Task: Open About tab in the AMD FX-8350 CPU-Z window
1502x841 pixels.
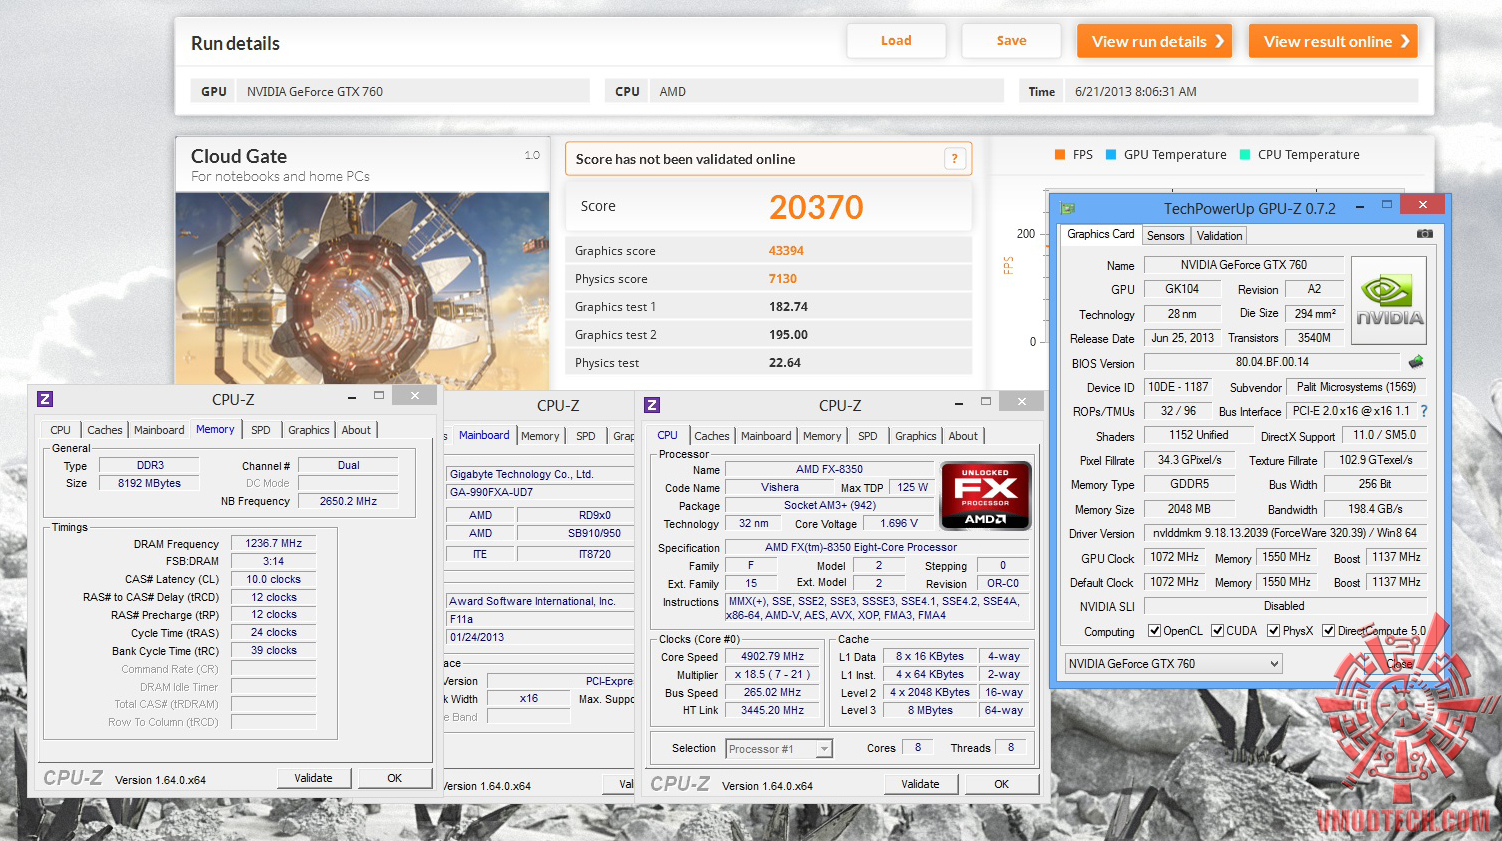Action: tap(963, 436)
